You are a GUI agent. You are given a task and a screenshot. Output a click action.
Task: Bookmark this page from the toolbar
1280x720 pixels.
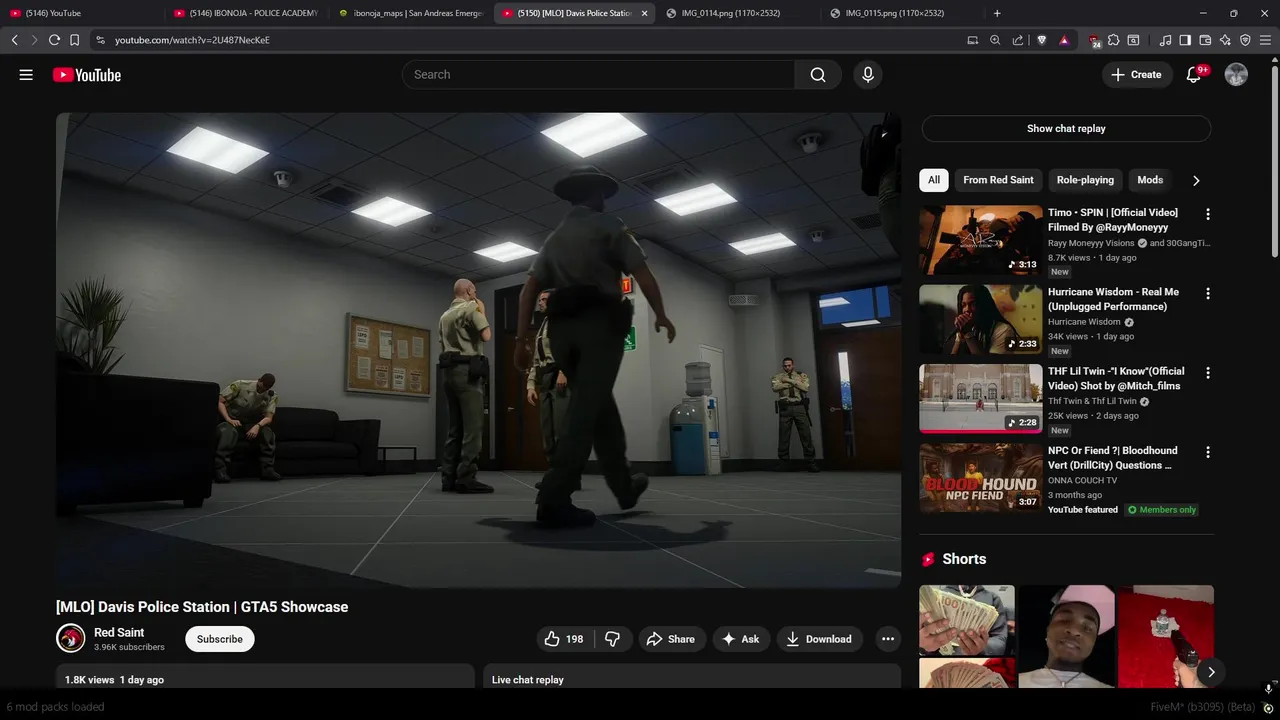pos(74,40)
